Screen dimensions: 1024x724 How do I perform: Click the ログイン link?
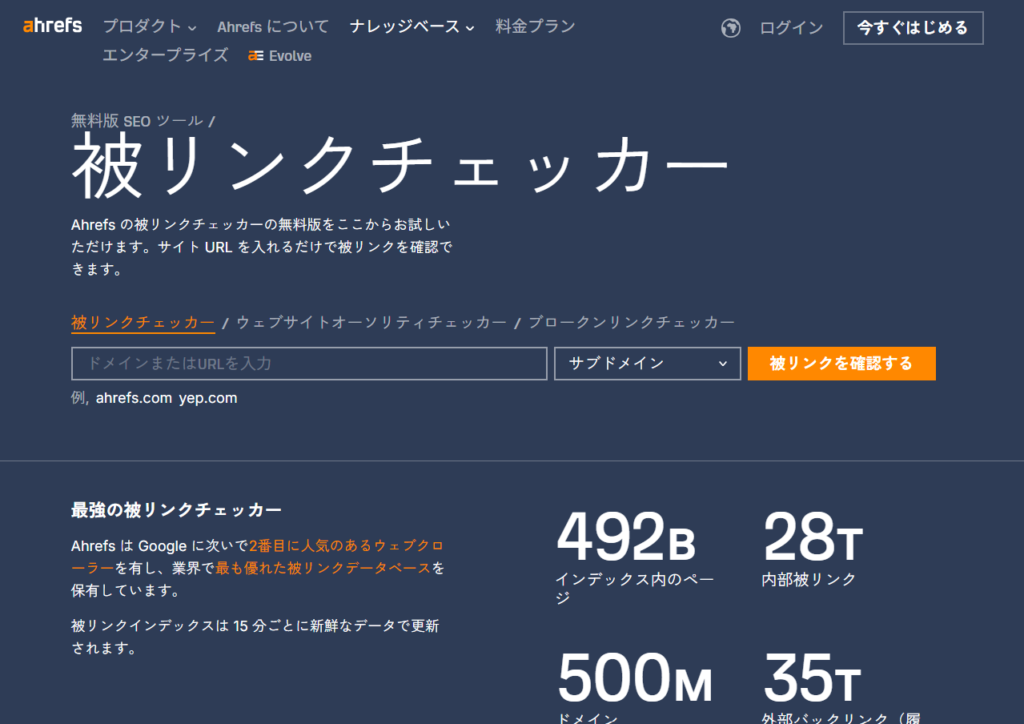coord(791,28)
